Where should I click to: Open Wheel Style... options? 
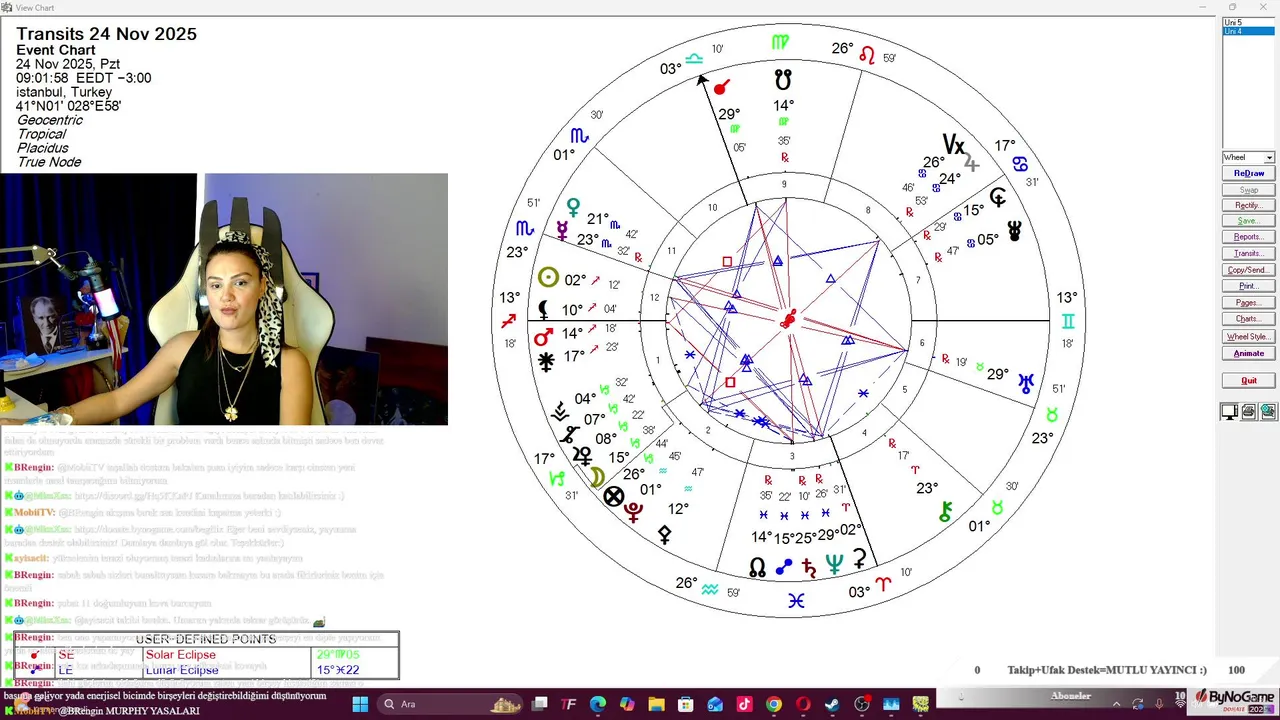point(1248,337)
